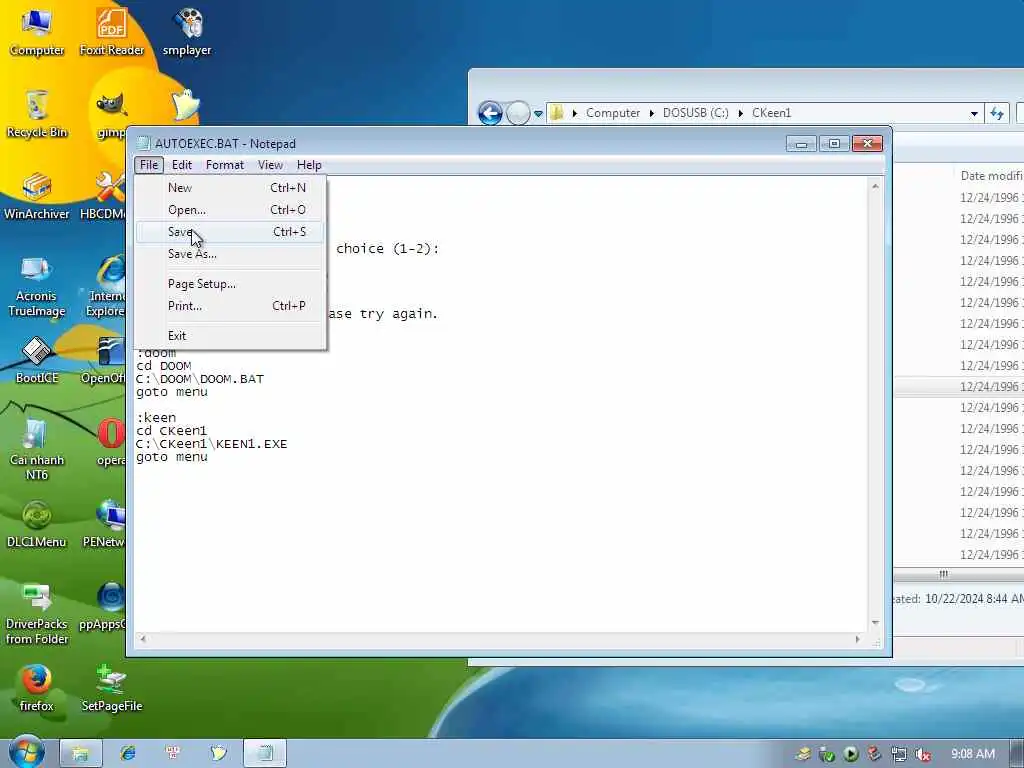Click the 'try again.' text in Notepad
Viewport: 1024px width, 768px height.
398,314
